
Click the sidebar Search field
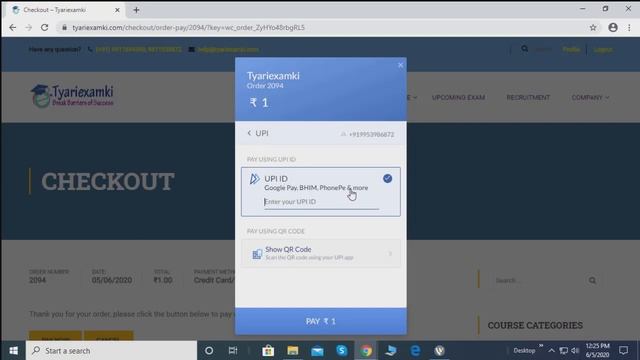539,280
